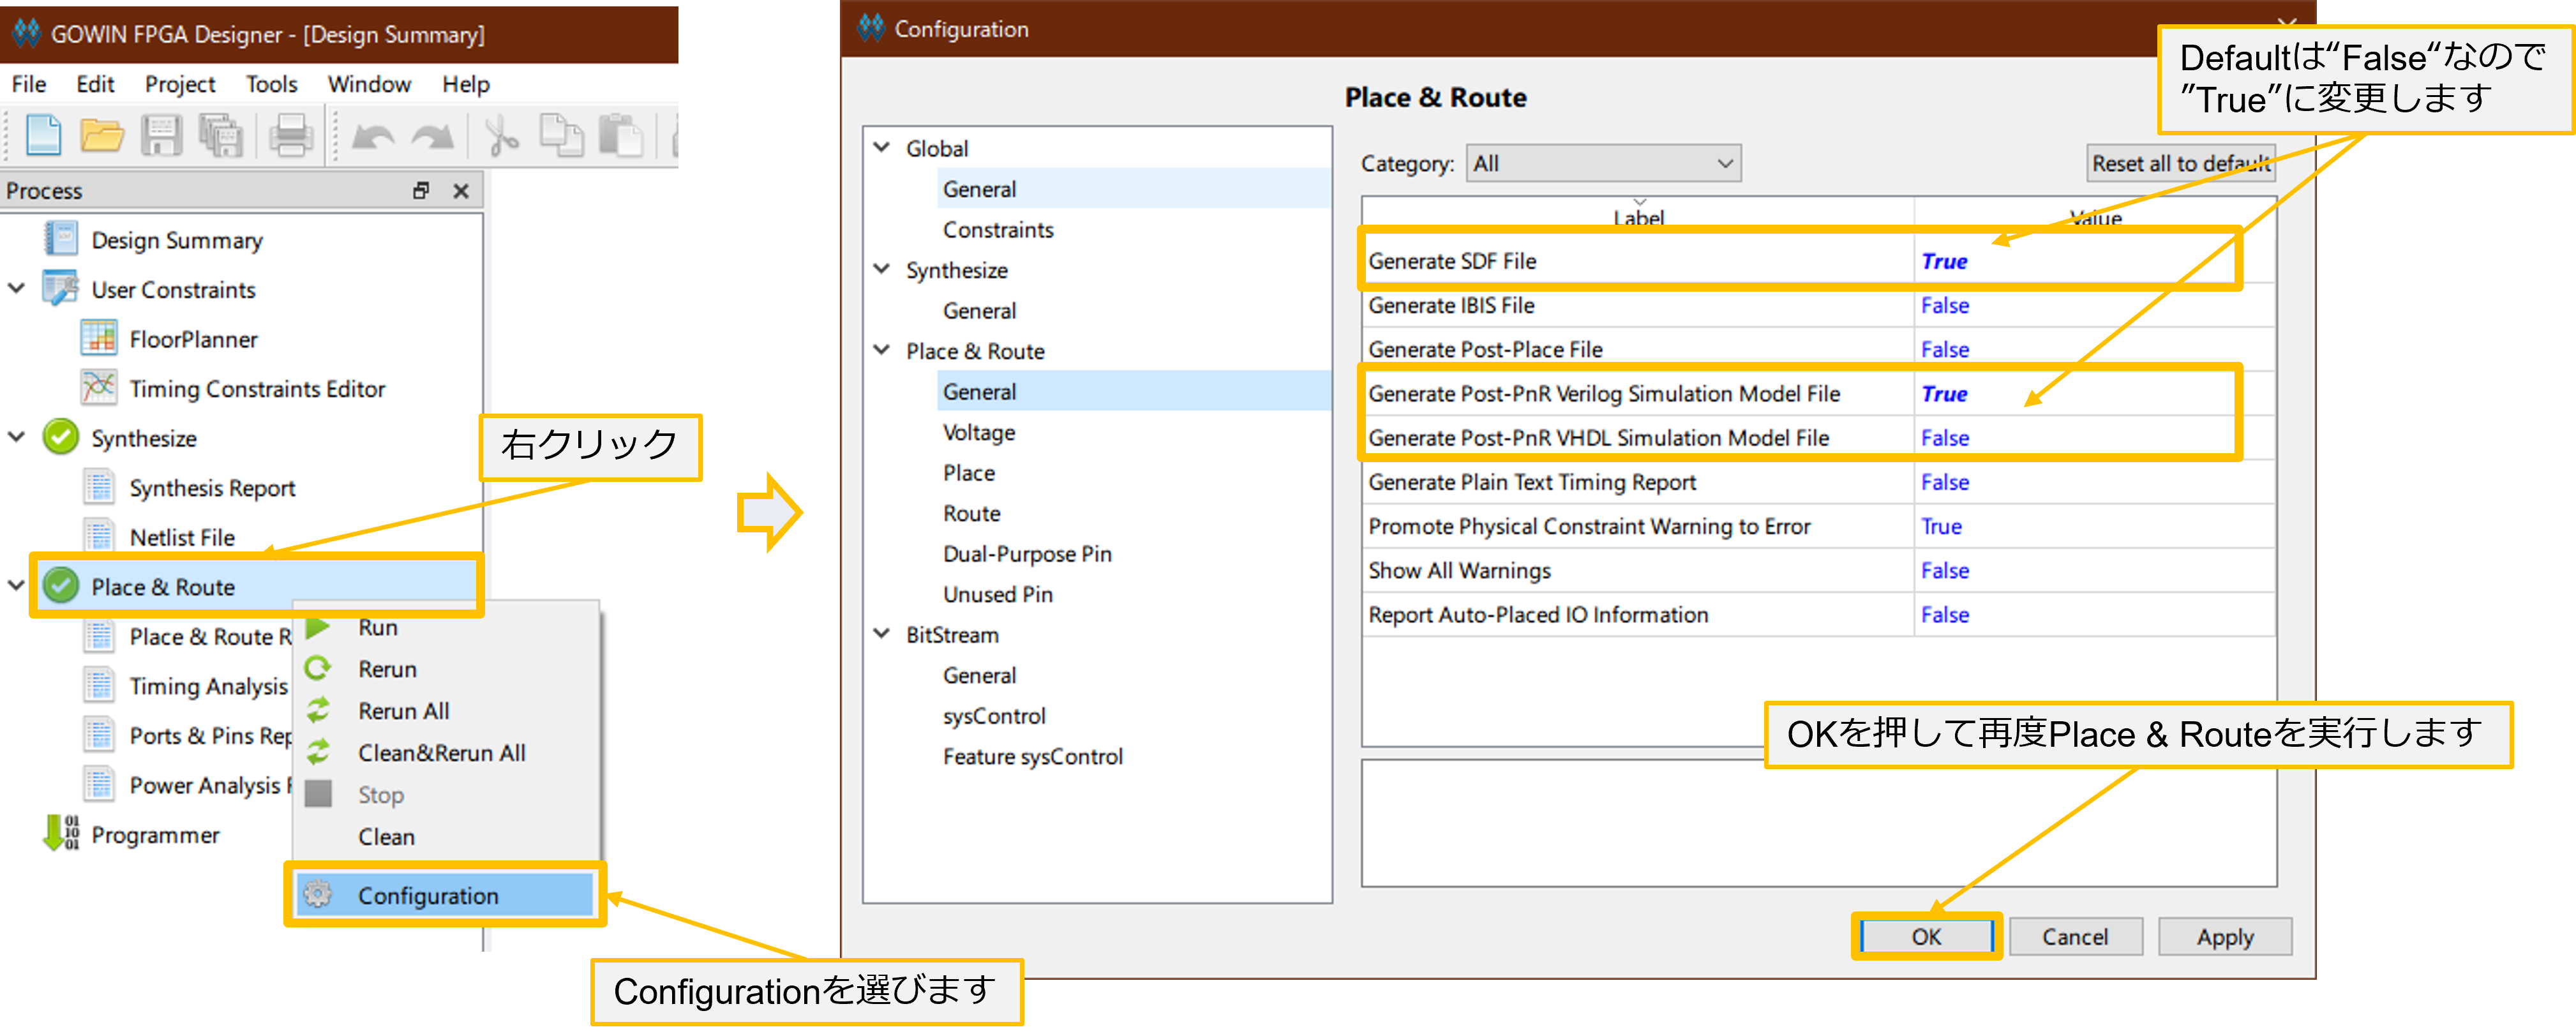Screen dimensions: 2576x1034
Task: Click the Open folder toolbar icon
Action: tap(101, 135)
